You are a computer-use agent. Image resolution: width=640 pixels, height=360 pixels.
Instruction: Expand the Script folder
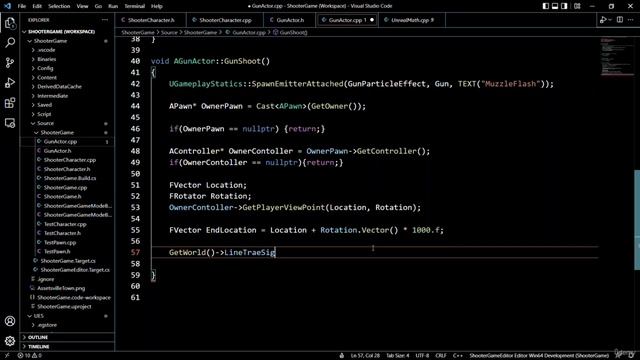coord(44,114)
